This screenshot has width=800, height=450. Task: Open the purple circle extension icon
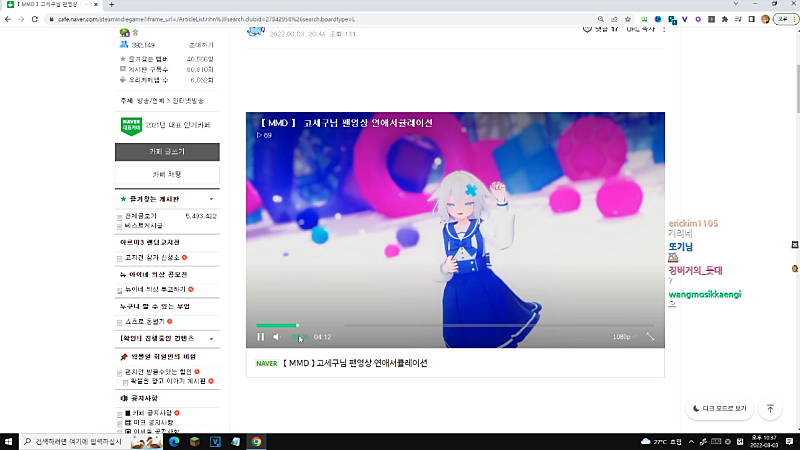(698, 19)
